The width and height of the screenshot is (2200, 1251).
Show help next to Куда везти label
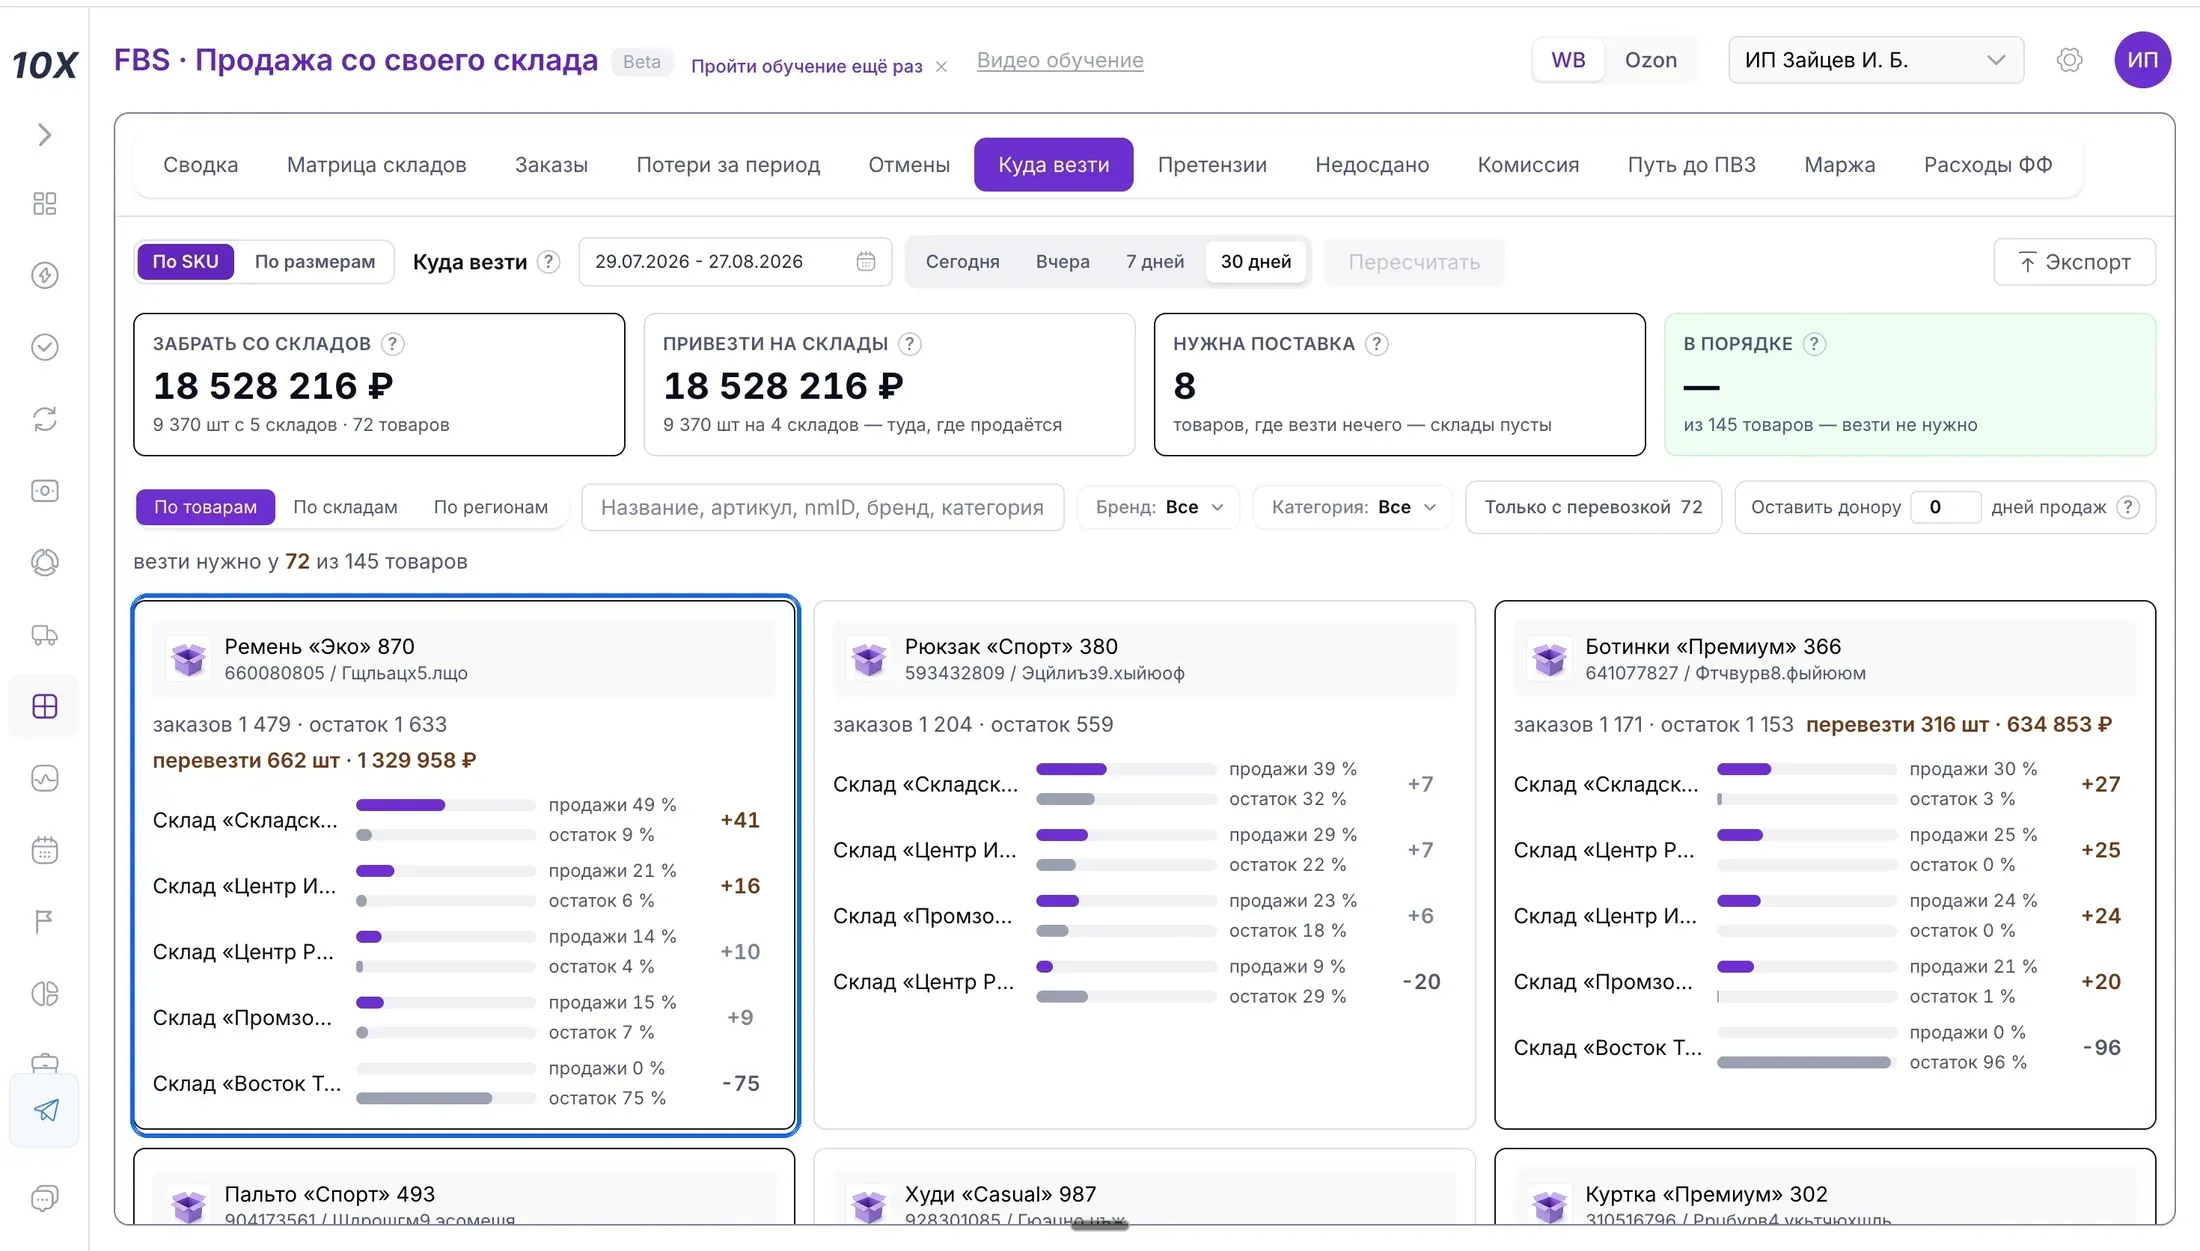548,262
